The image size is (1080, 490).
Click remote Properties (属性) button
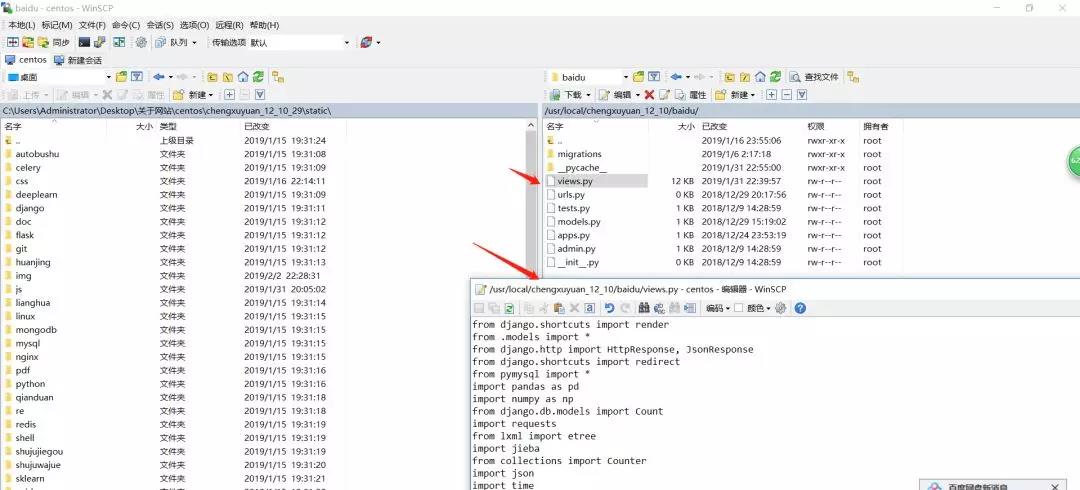(691, 94)
